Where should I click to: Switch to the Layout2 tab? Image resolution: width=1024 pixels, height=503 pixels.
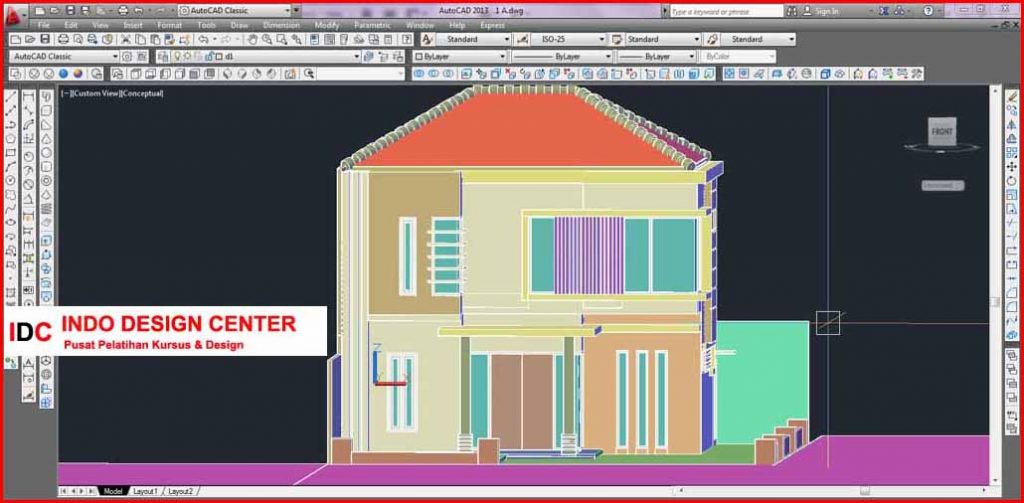coord(180,491)
